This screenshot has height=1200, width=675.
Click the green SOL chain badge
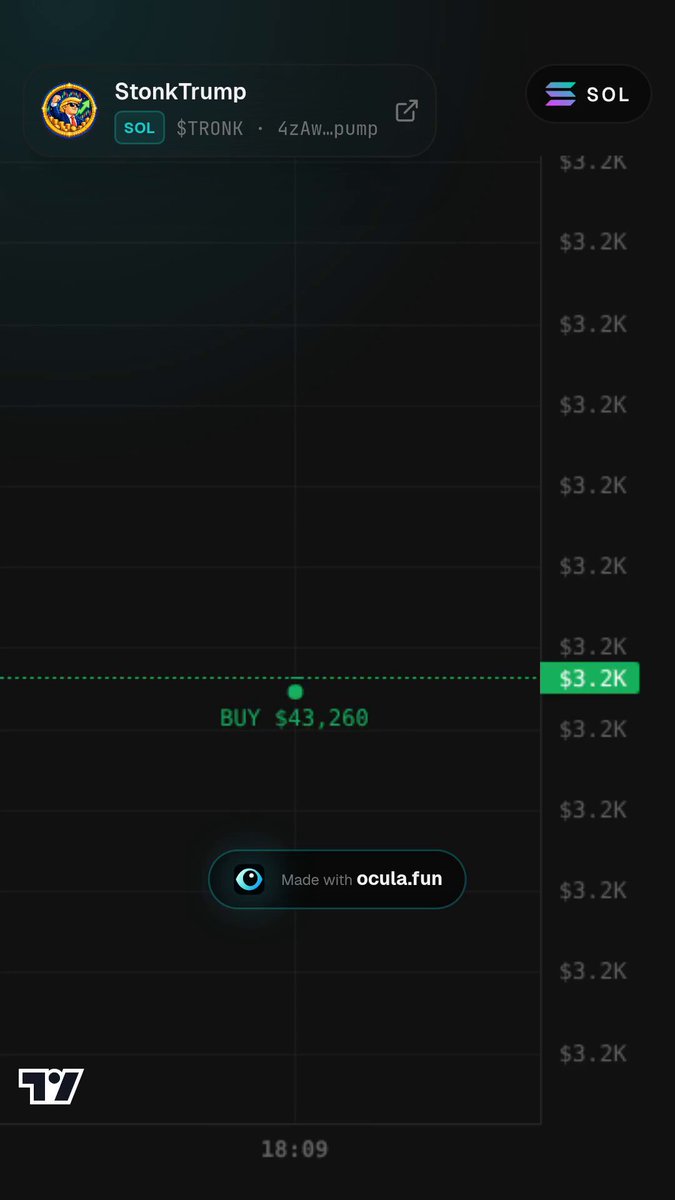pyautogui.click(x=140, y=128)
